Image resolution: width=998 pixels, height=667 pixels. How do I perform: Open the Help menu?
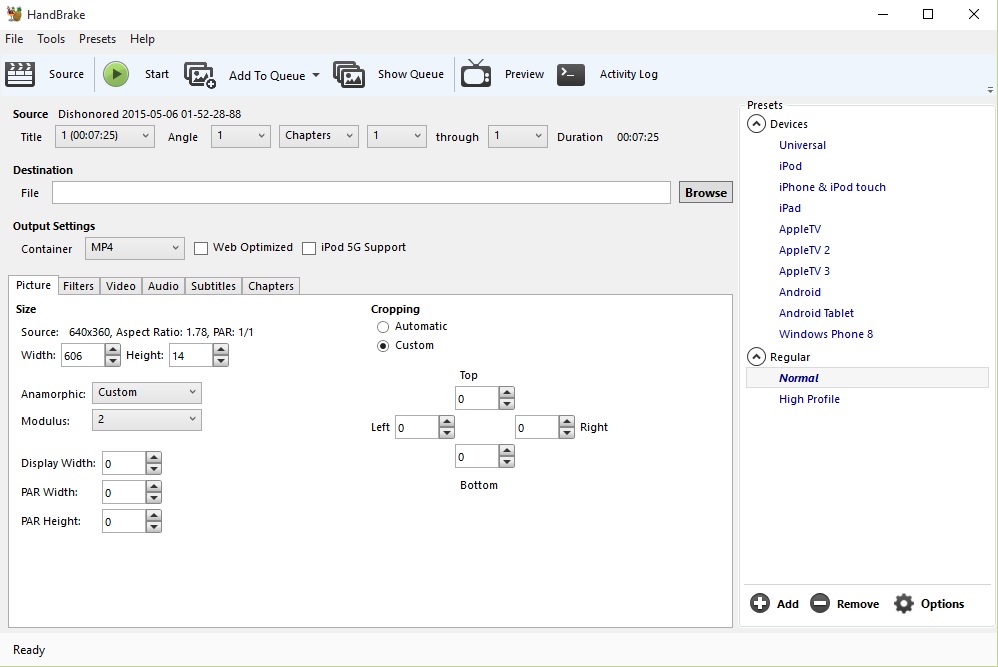pyautogui.click(x=142, y=39)
